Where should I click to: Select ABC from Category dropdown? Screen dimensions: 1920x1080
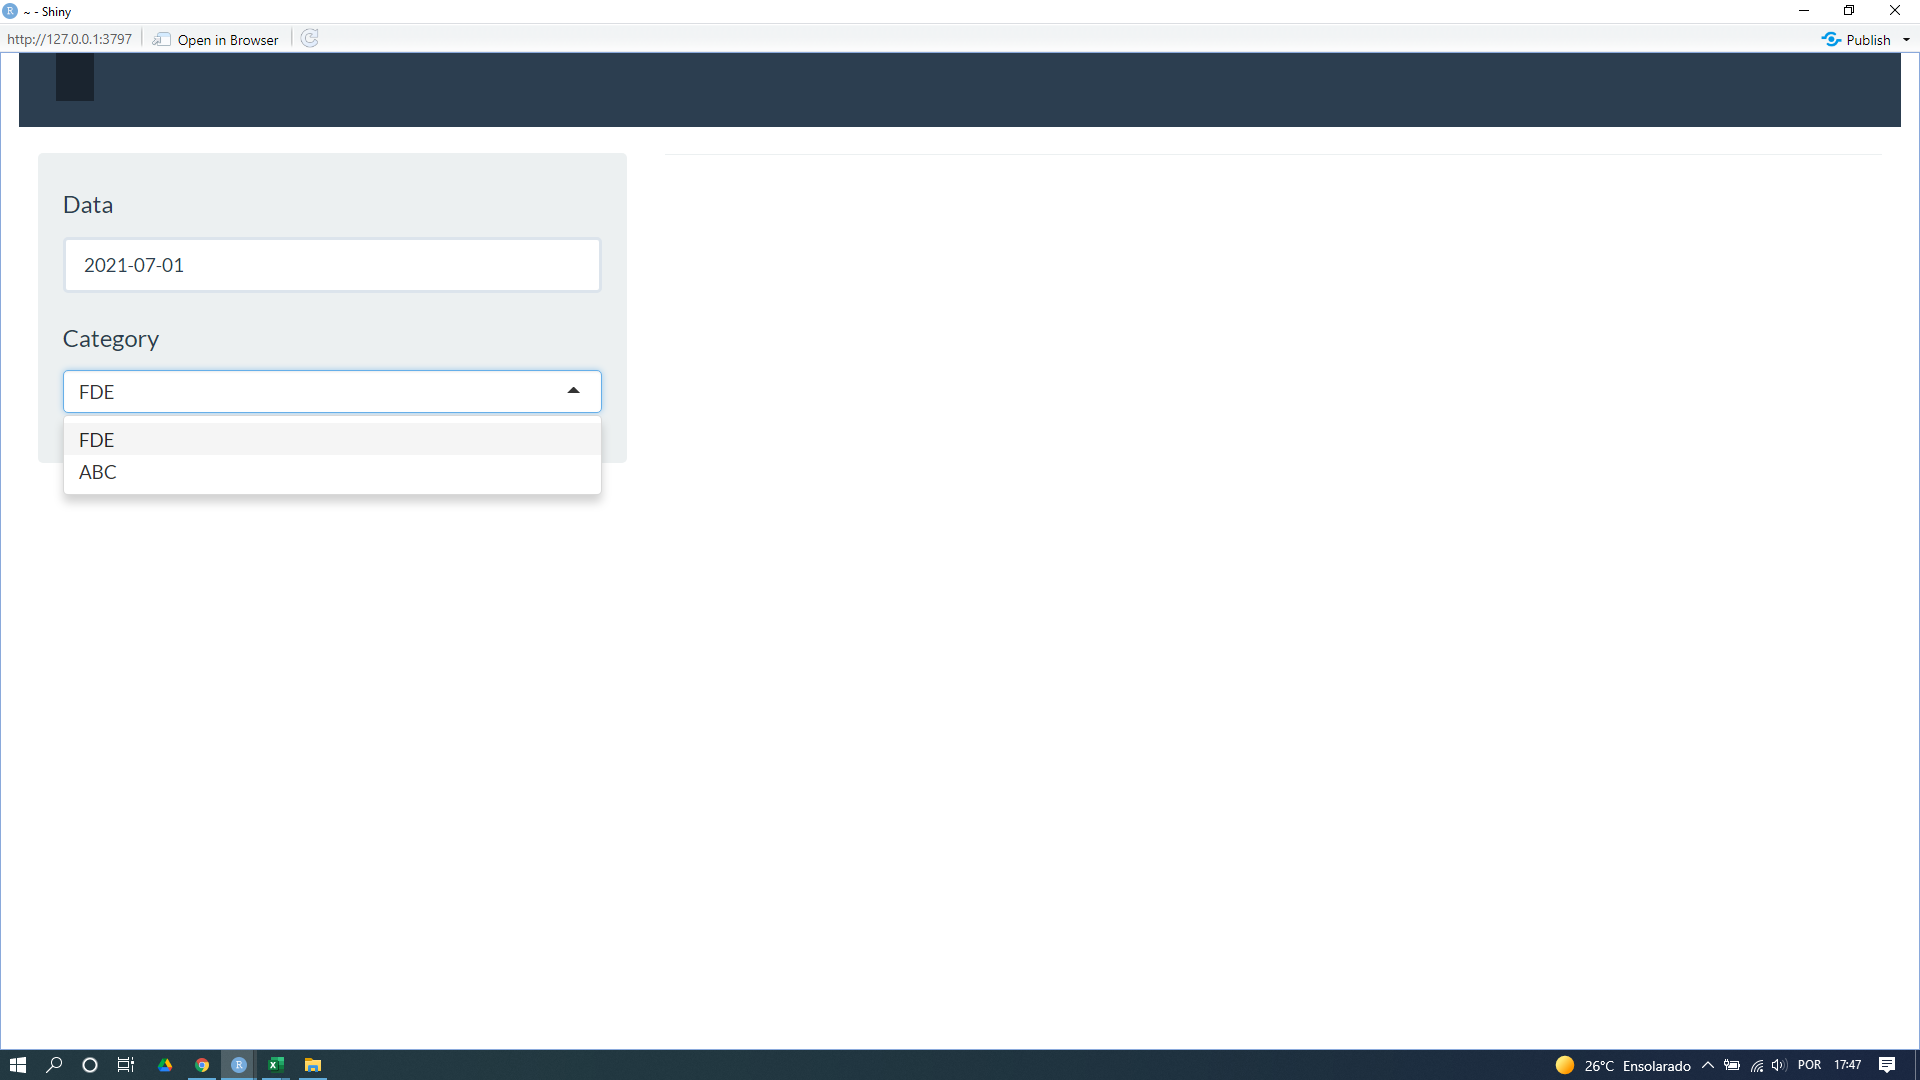click(x=98, y=471)
